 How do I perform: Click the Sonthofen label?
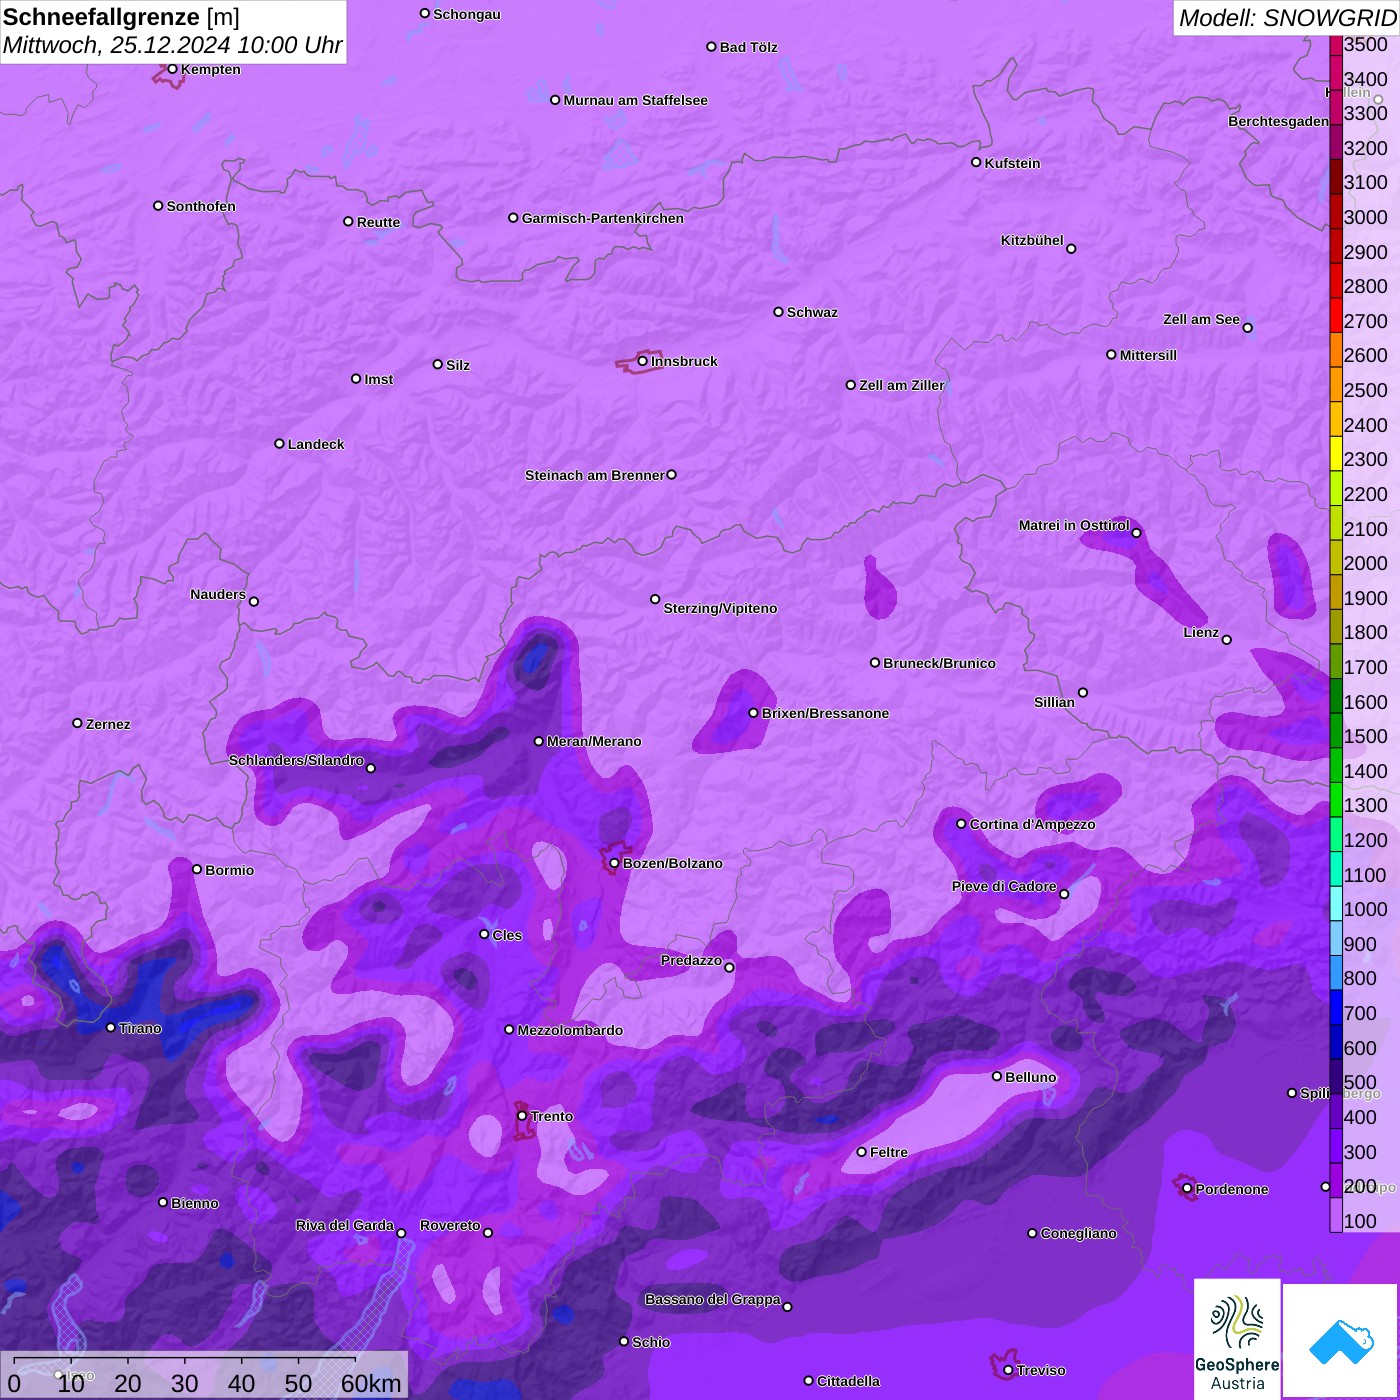point(202,206)
